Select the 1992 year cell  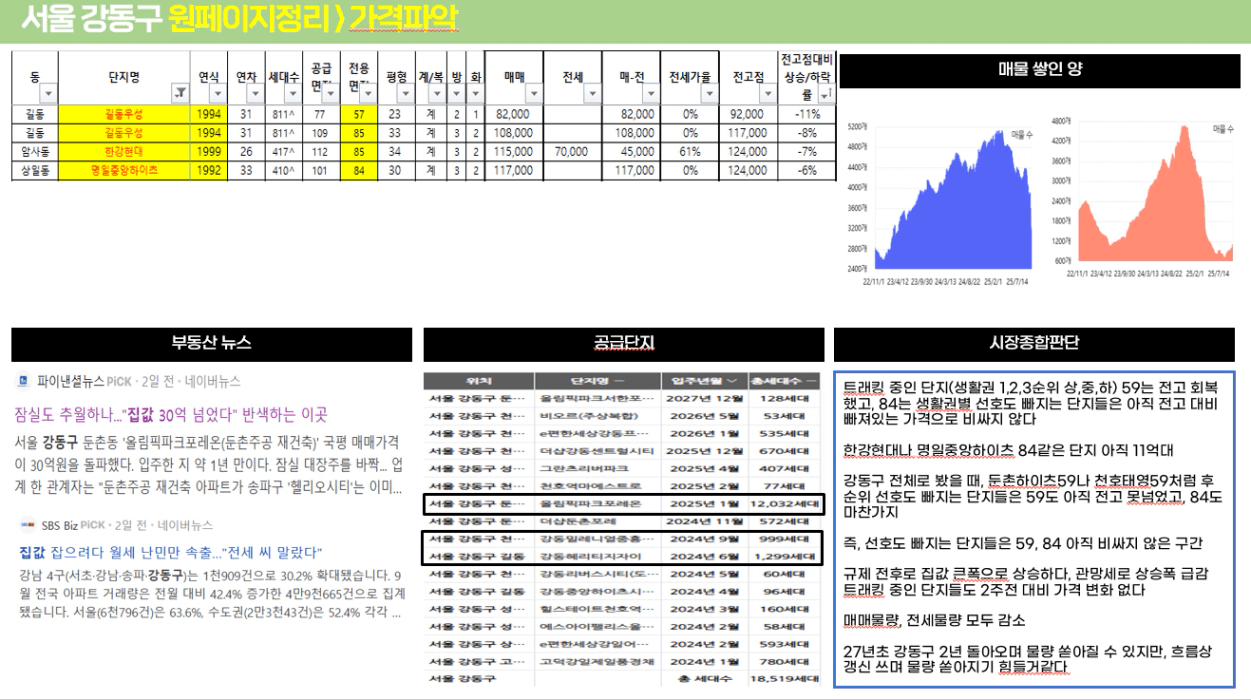click(x=209, y=171)
